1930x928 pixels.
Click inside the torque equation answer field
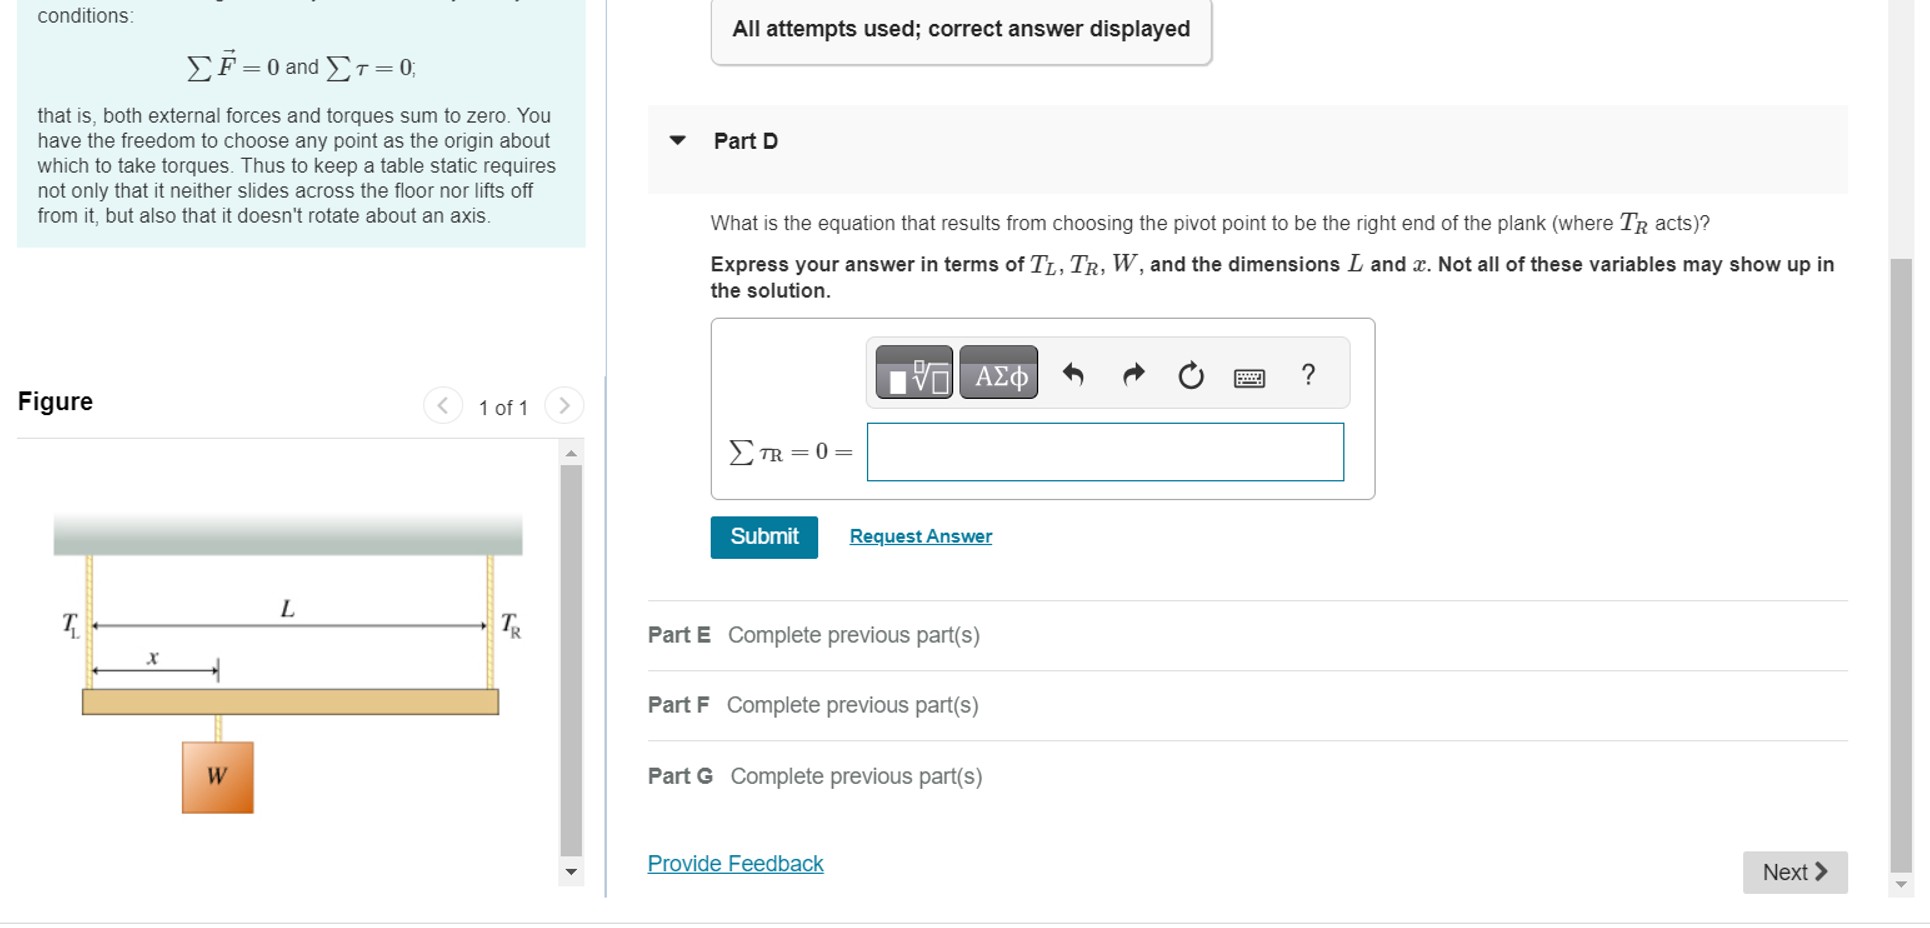click(x=1104, y=452)
